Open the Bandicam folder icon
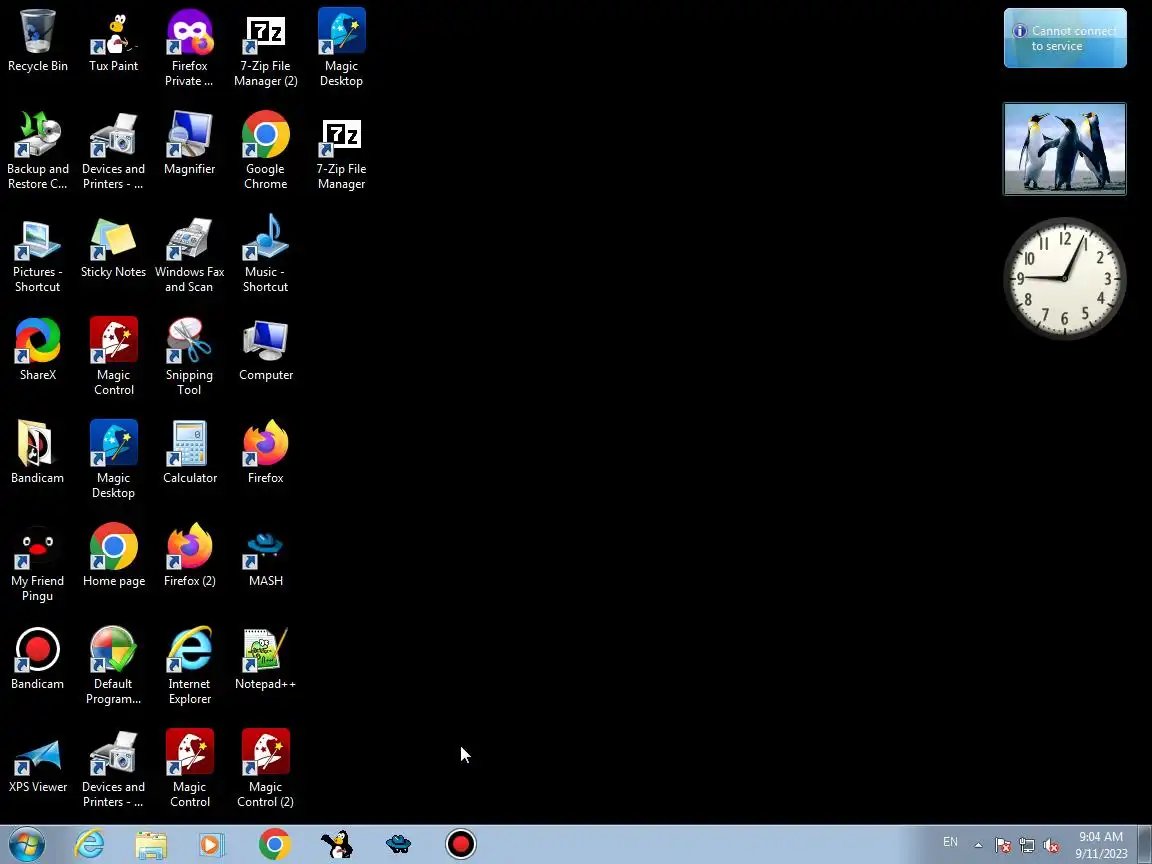The width and height of the screenshot is (1152, 864). coord(37,453)
